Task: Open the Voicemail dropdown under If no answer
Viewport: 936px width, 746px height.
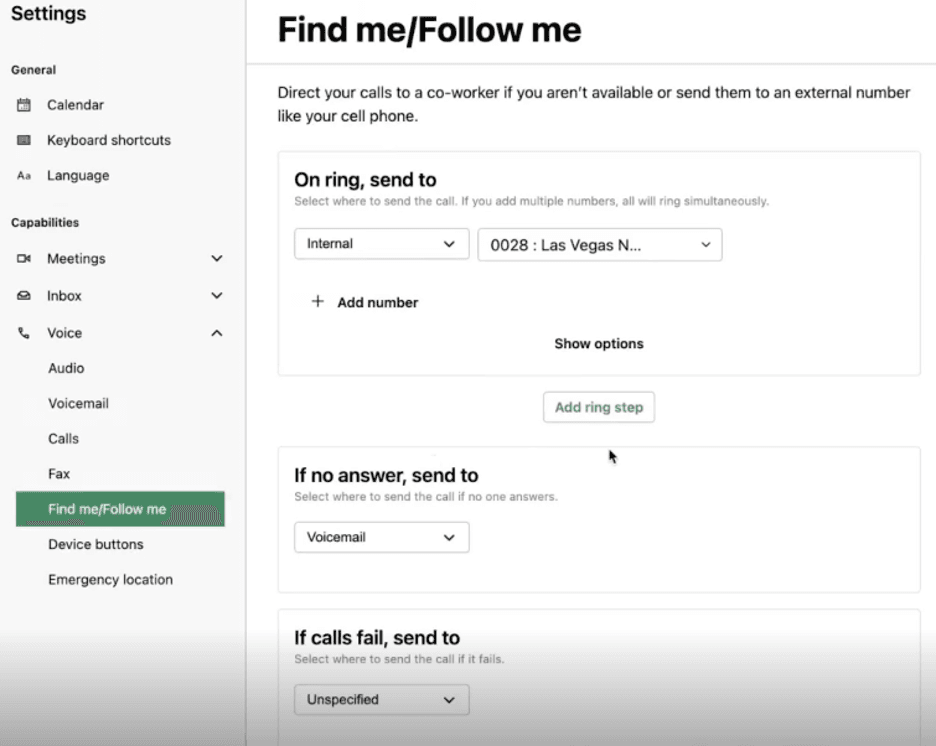Action: click(x=380, y=537)
